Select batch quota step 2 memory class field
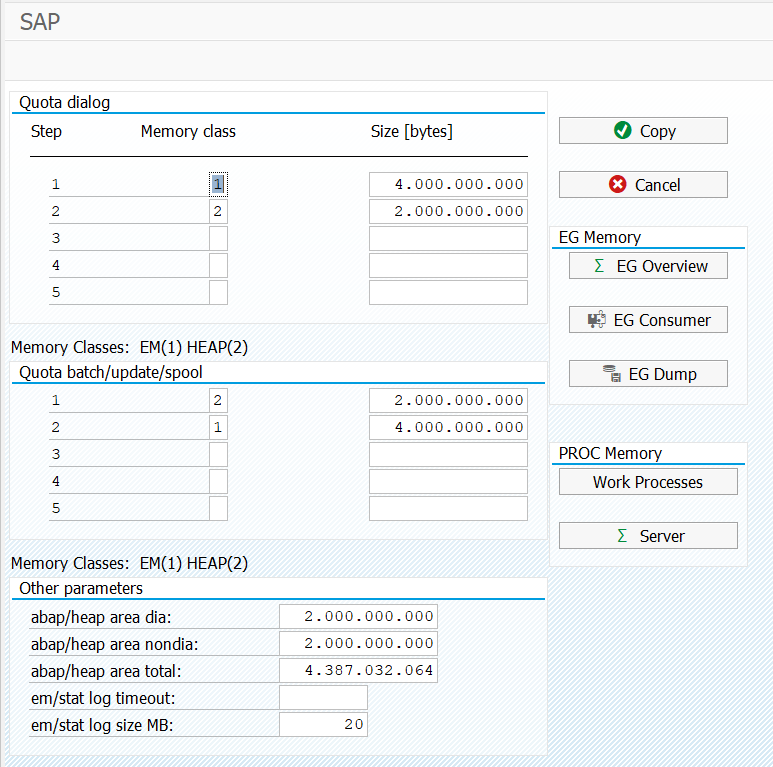This screenshot has width=773, height=767. [x=218, y=427]
